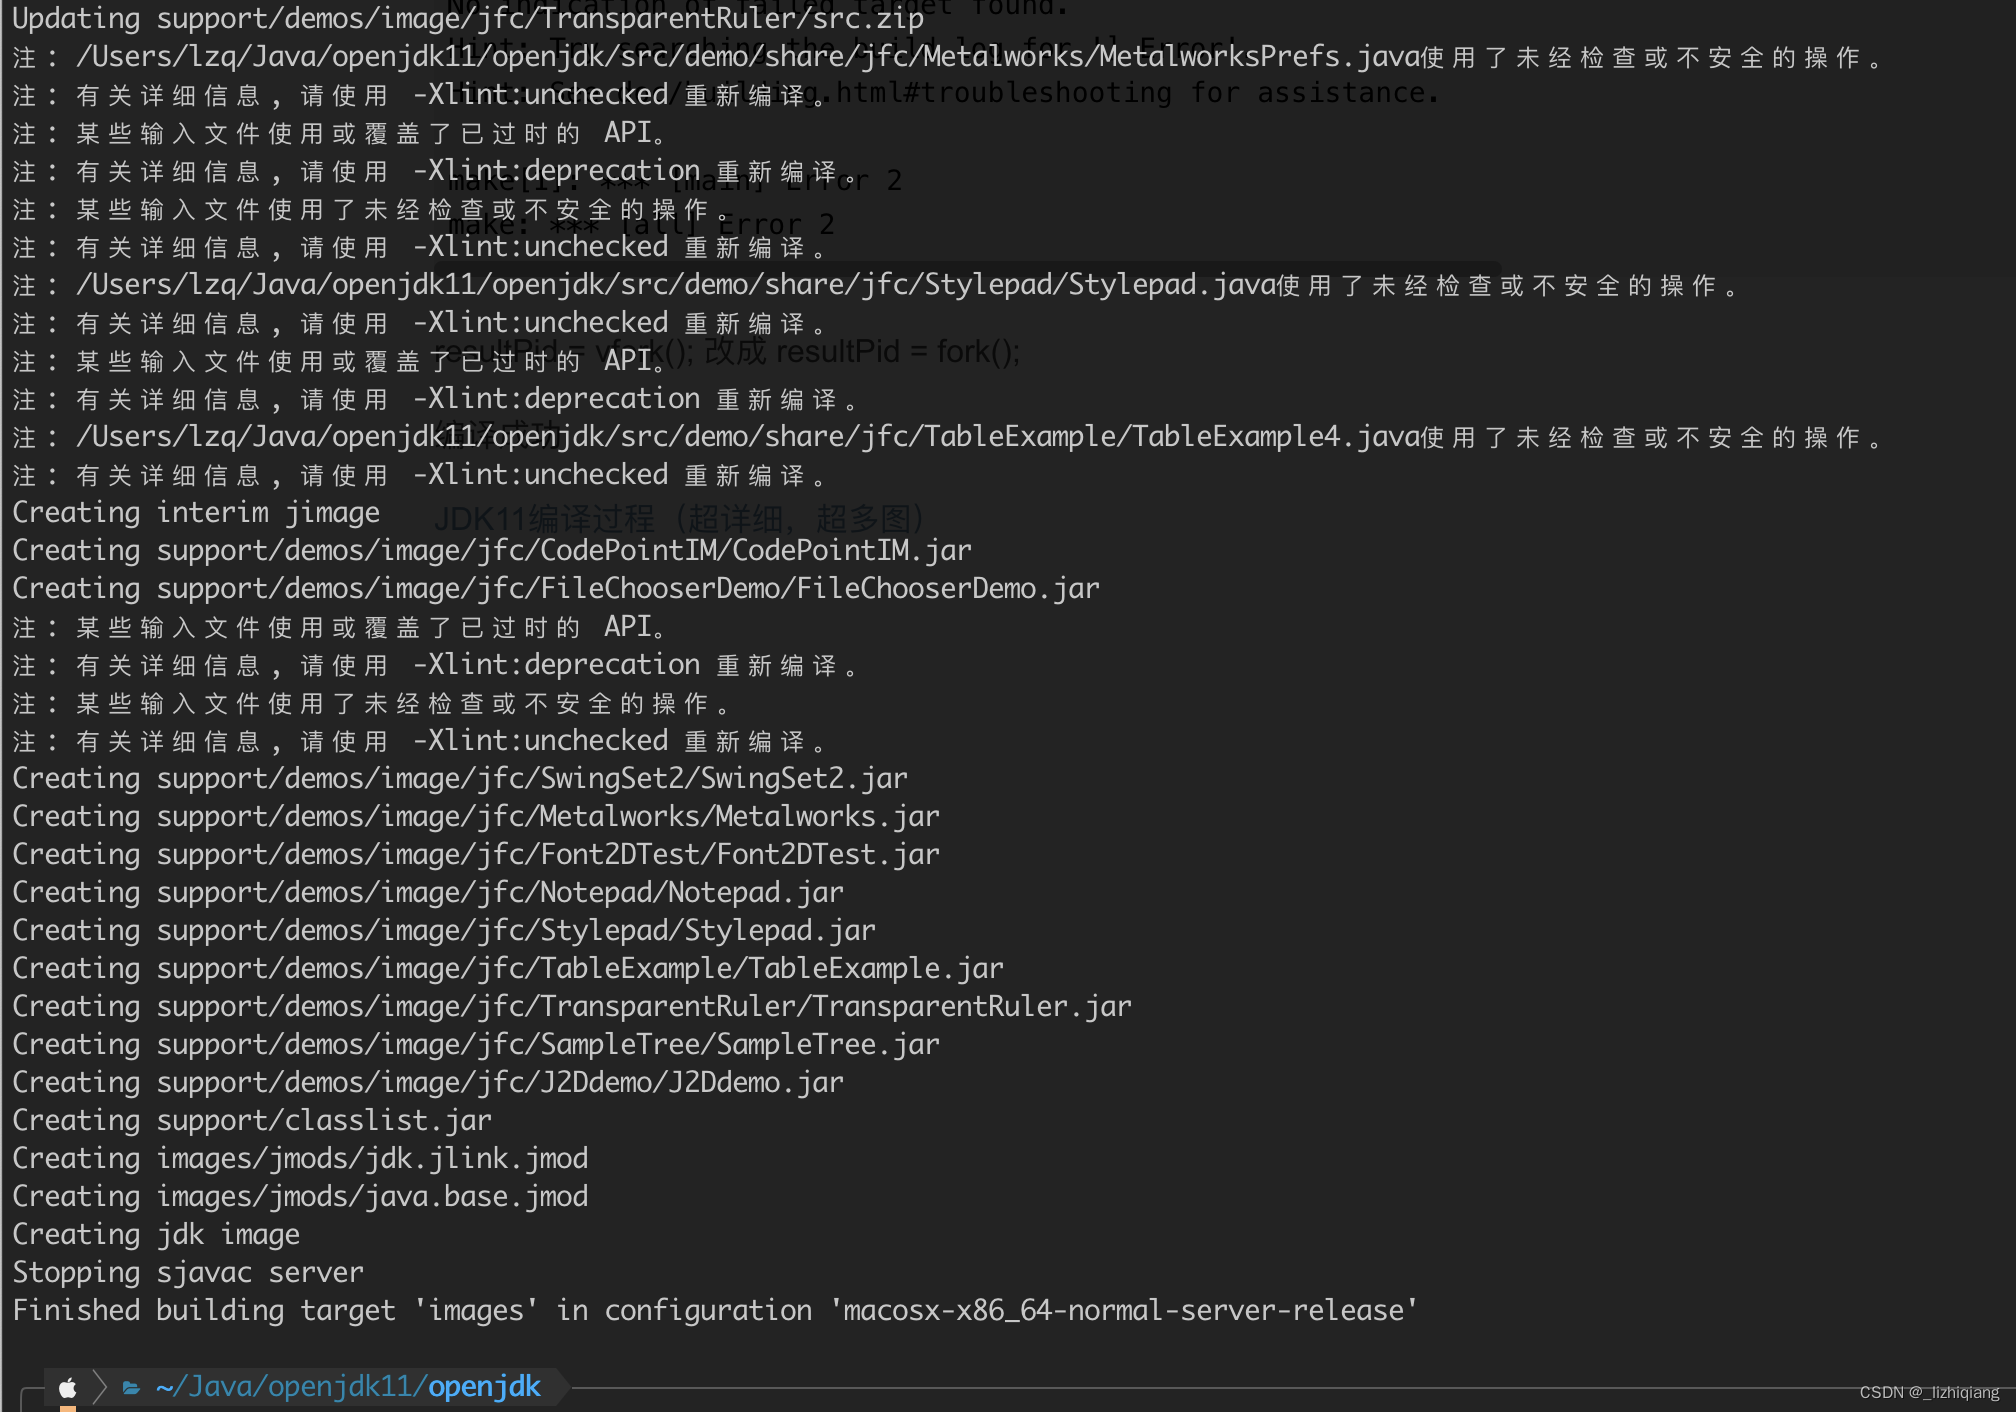The width and height of the screenshot is (2016, 1412).
Task: Click the Font2DTest.jar creation line
Action: (476, 854)
